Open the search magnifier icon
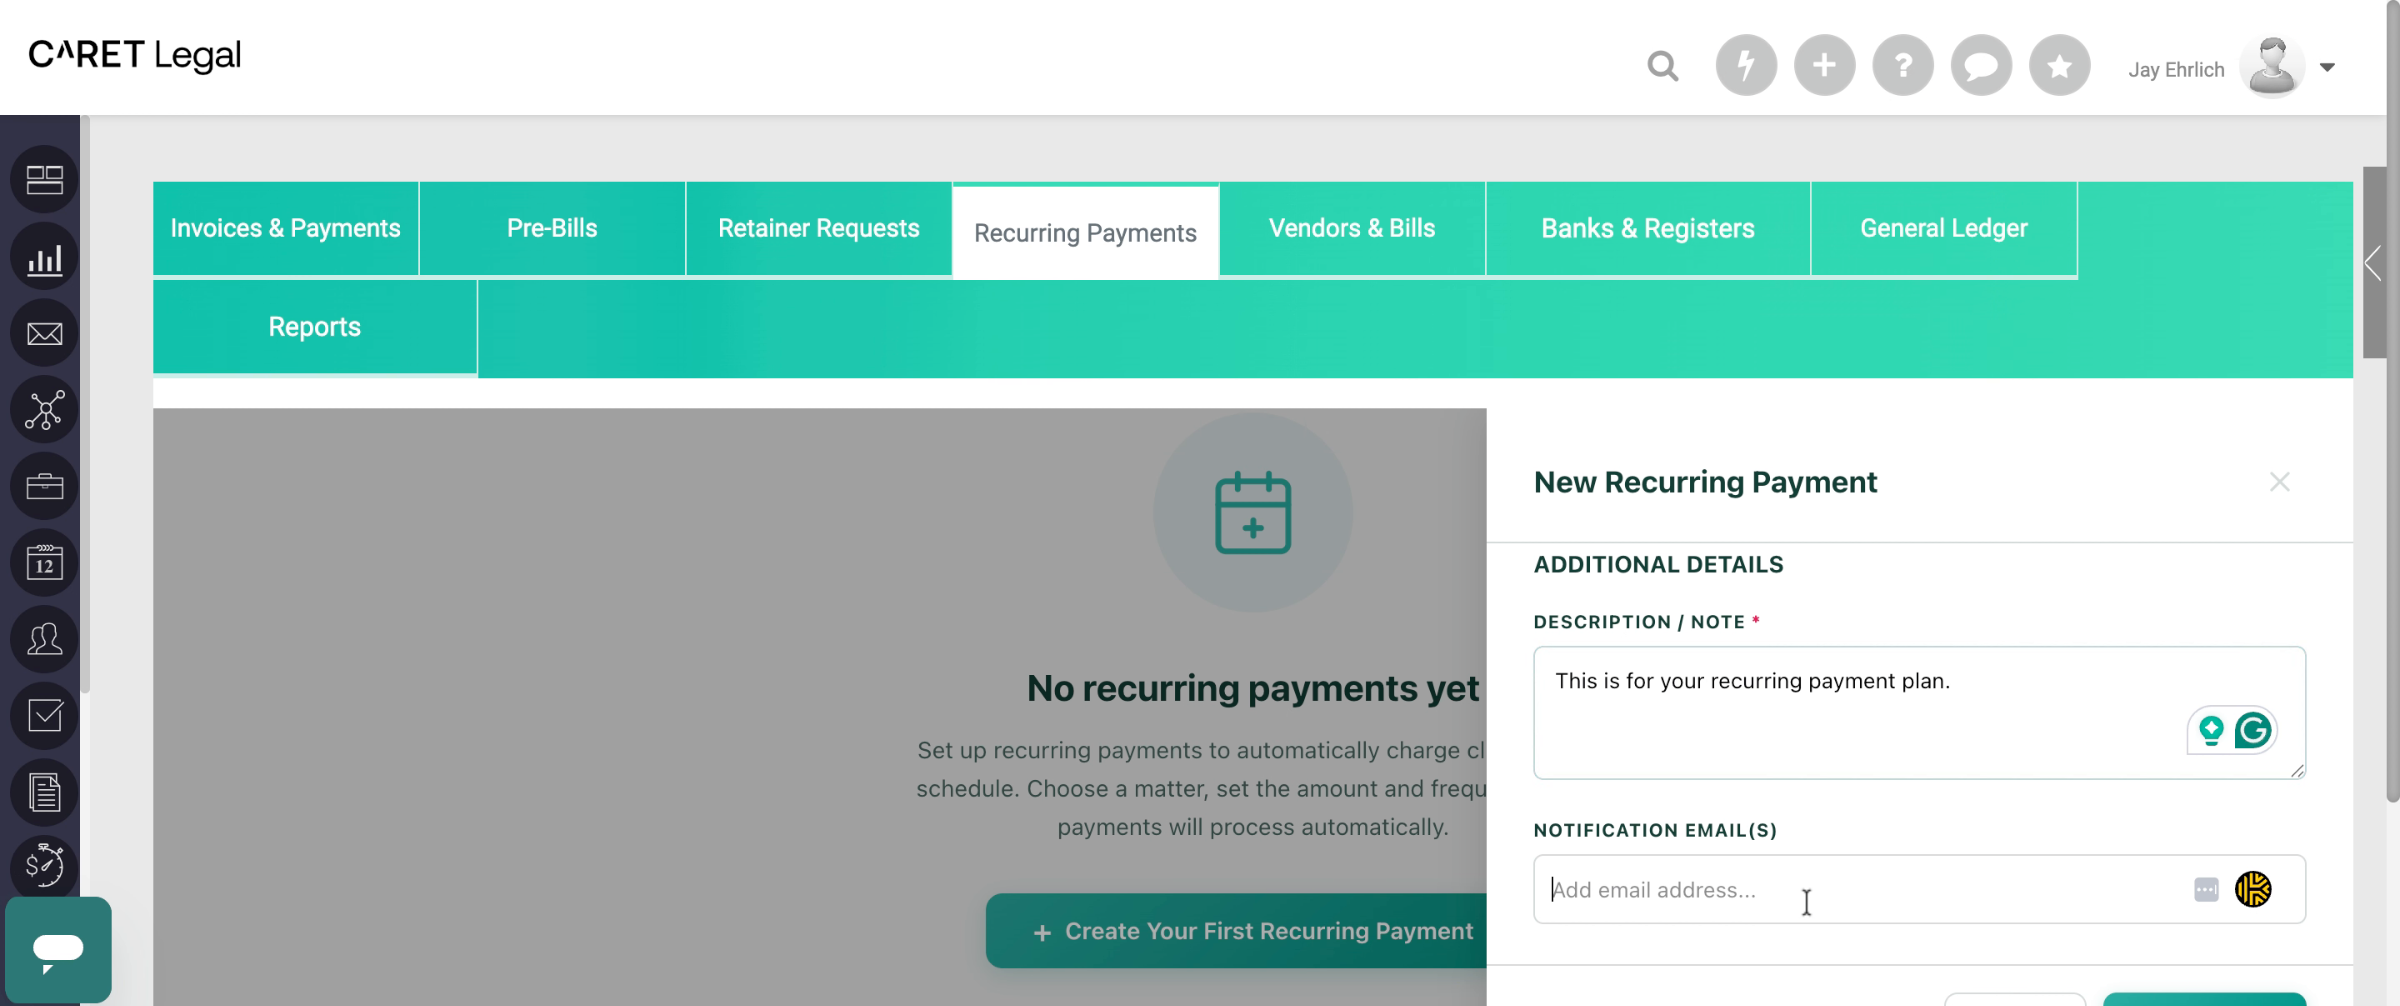This screenshot has height=1006, width=2400. click(1663, 66)
